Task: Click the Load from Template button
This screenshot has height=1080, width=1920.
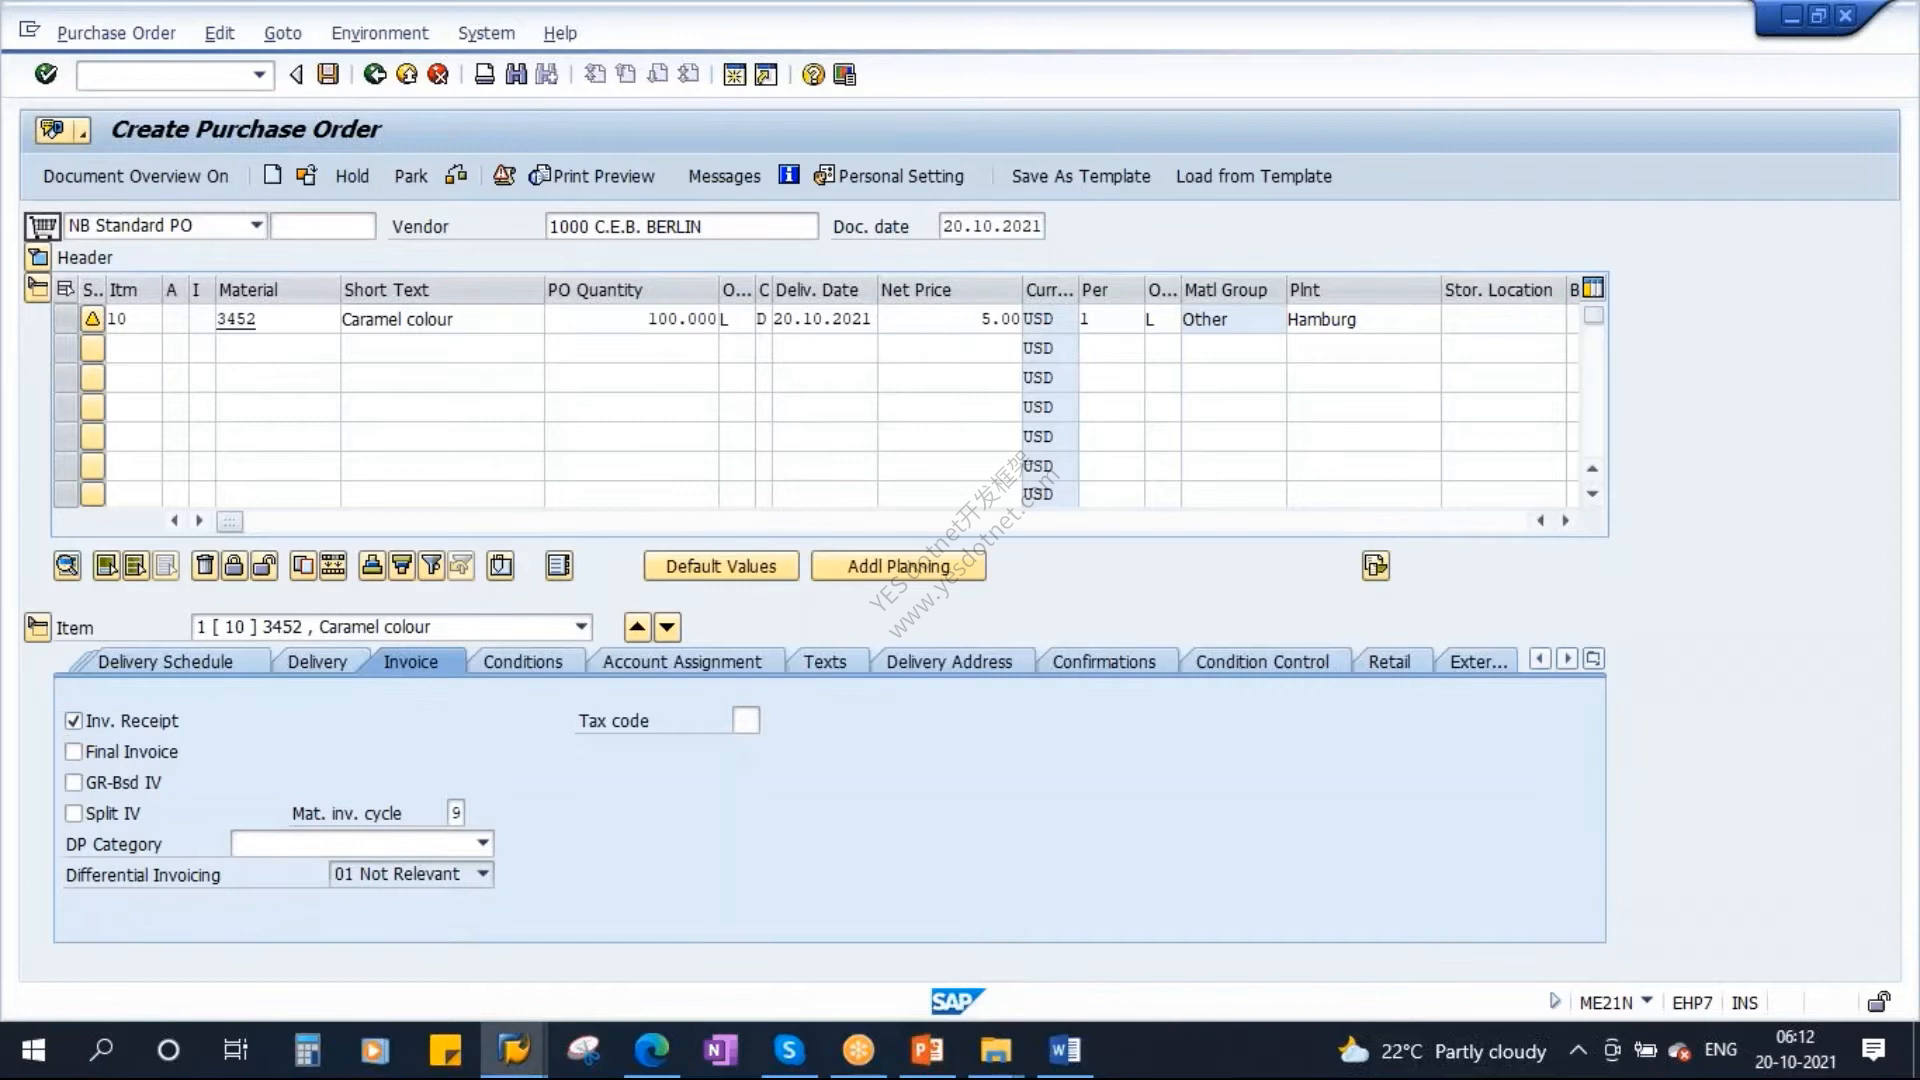Action: tap(1254, 176)
